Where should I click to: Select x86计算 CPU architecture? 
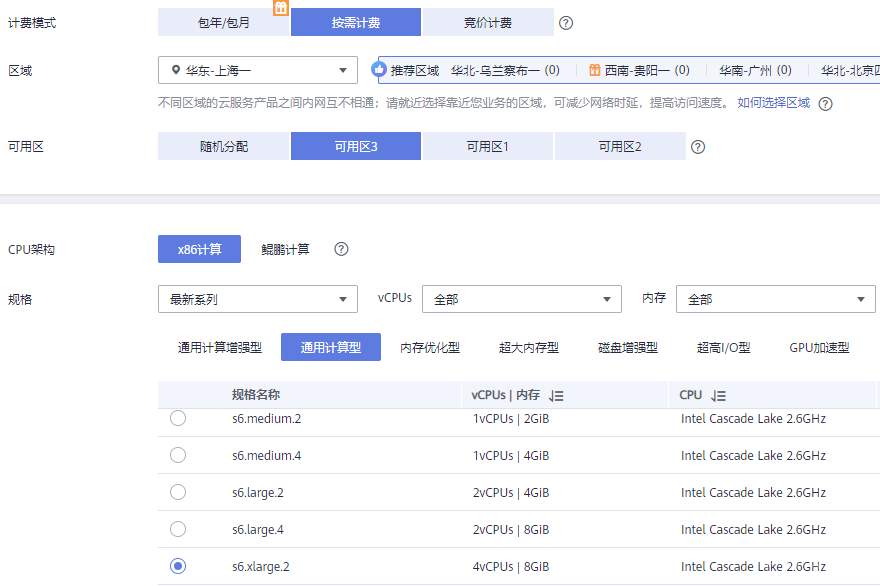pos(199,249)
